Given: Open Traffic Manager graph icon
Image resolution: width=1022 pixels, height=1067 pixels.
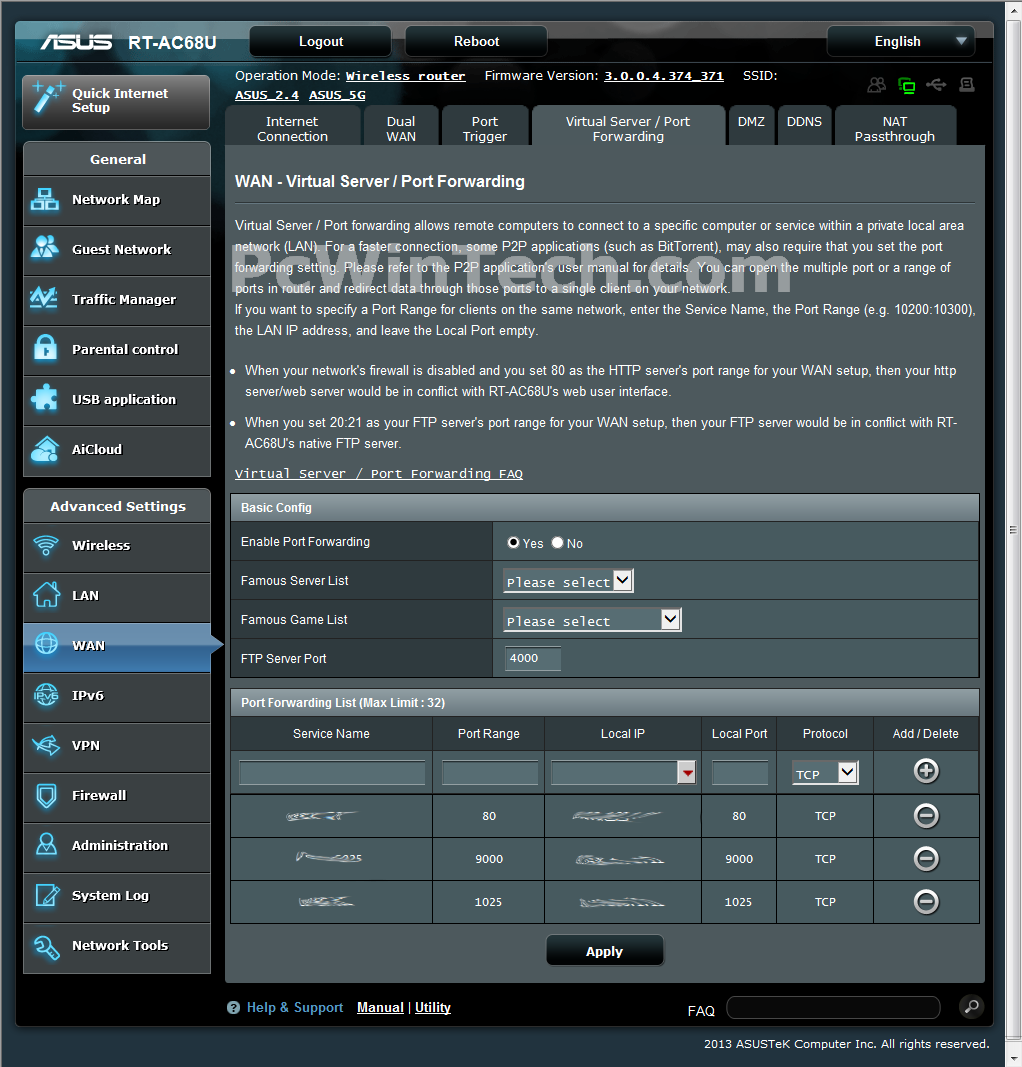Looking at the screenshot, I should [x=45, y=298].
